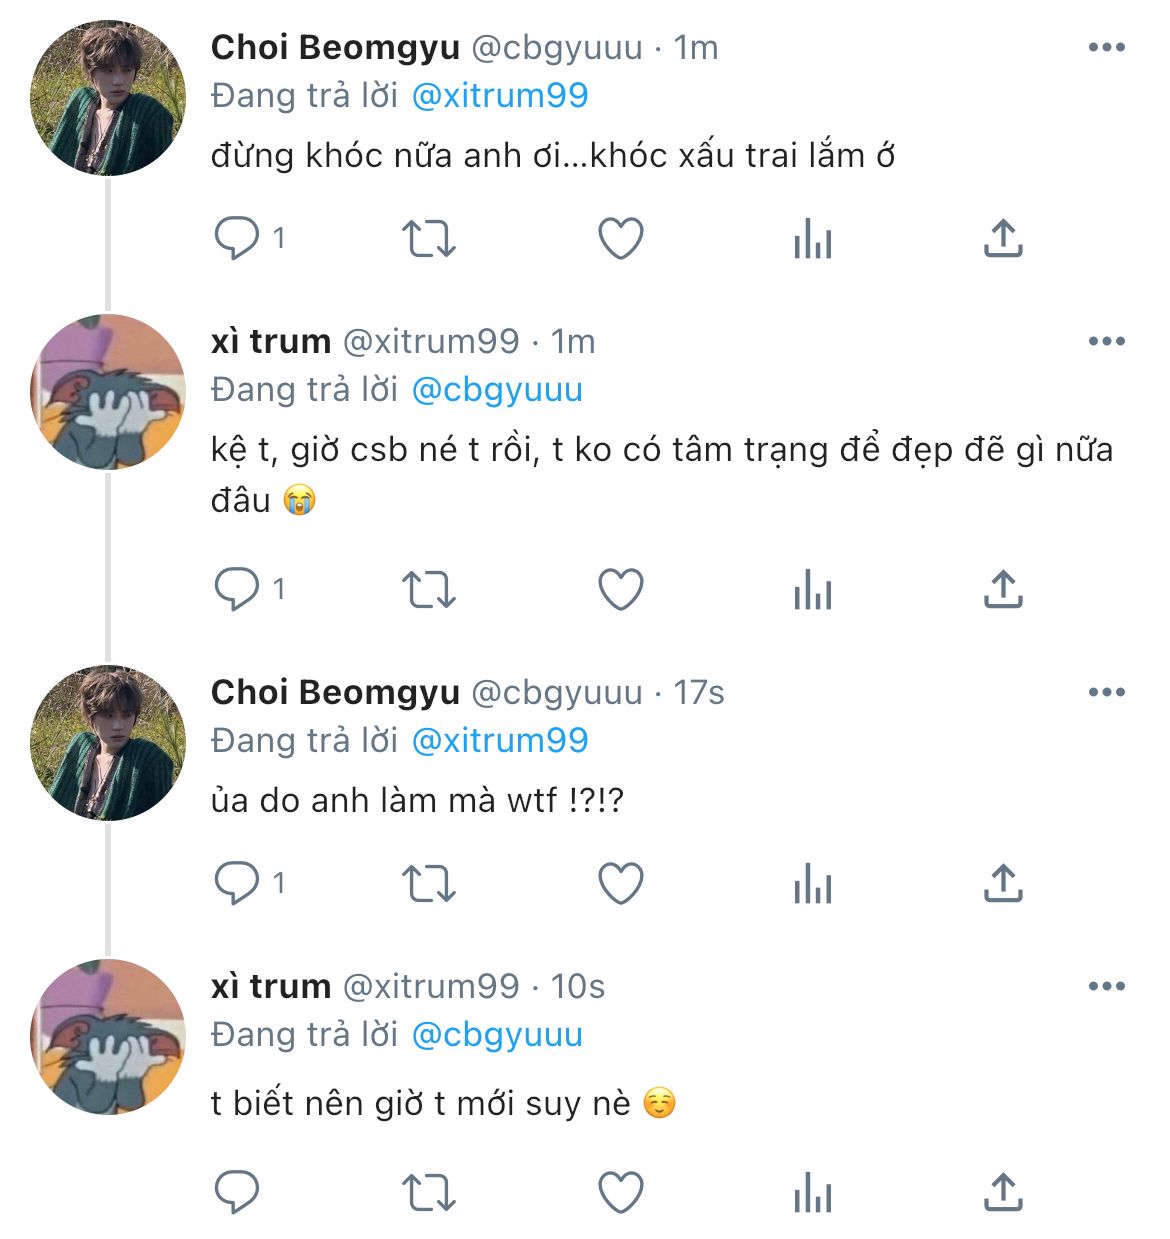Like the 'đừng khóc nữa anh ơi' tweet
This screenshot has width=1170, height=1239.
click(620, 239)
